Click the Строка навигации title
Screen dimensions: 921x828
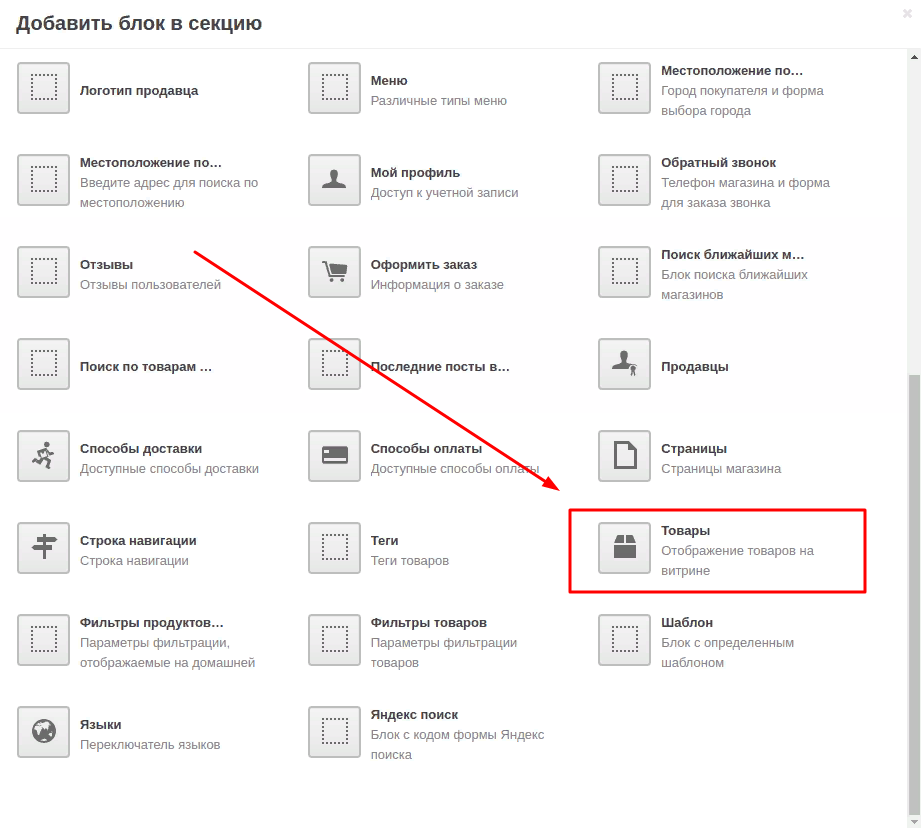click(138, 541)
